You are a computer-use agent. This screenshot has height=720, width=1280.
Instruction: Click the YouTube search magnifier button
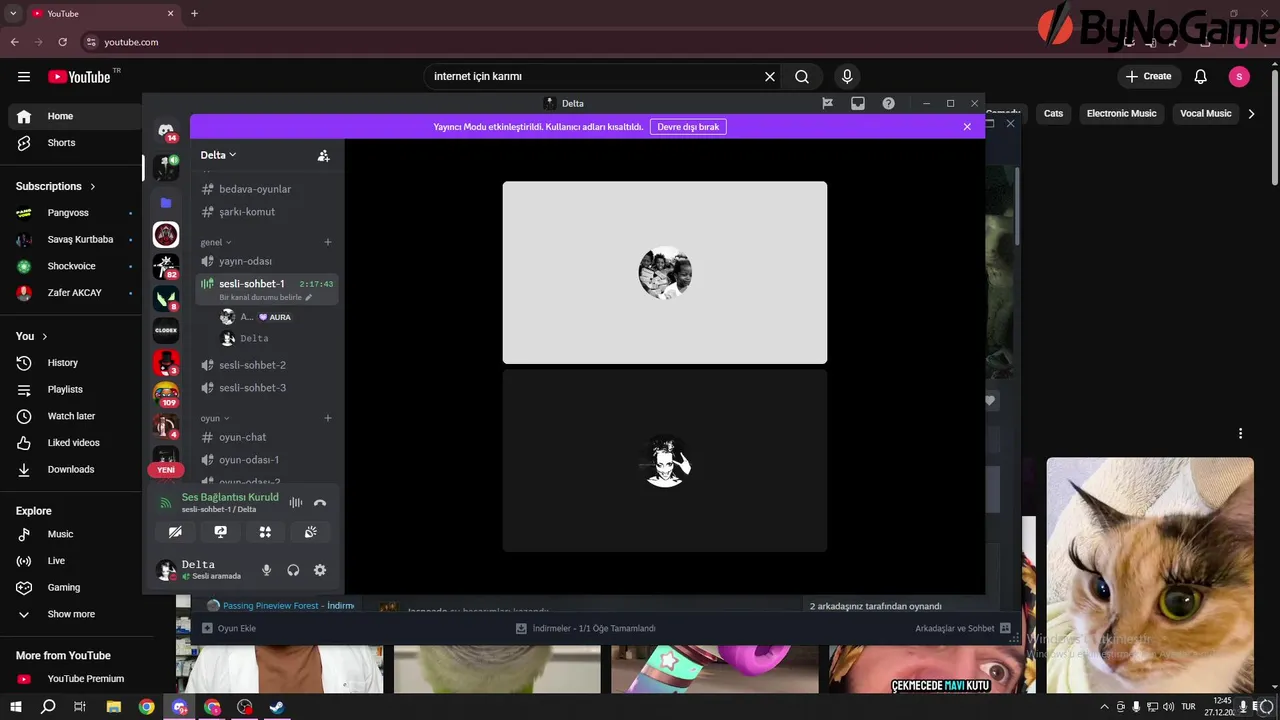[802, 76]
